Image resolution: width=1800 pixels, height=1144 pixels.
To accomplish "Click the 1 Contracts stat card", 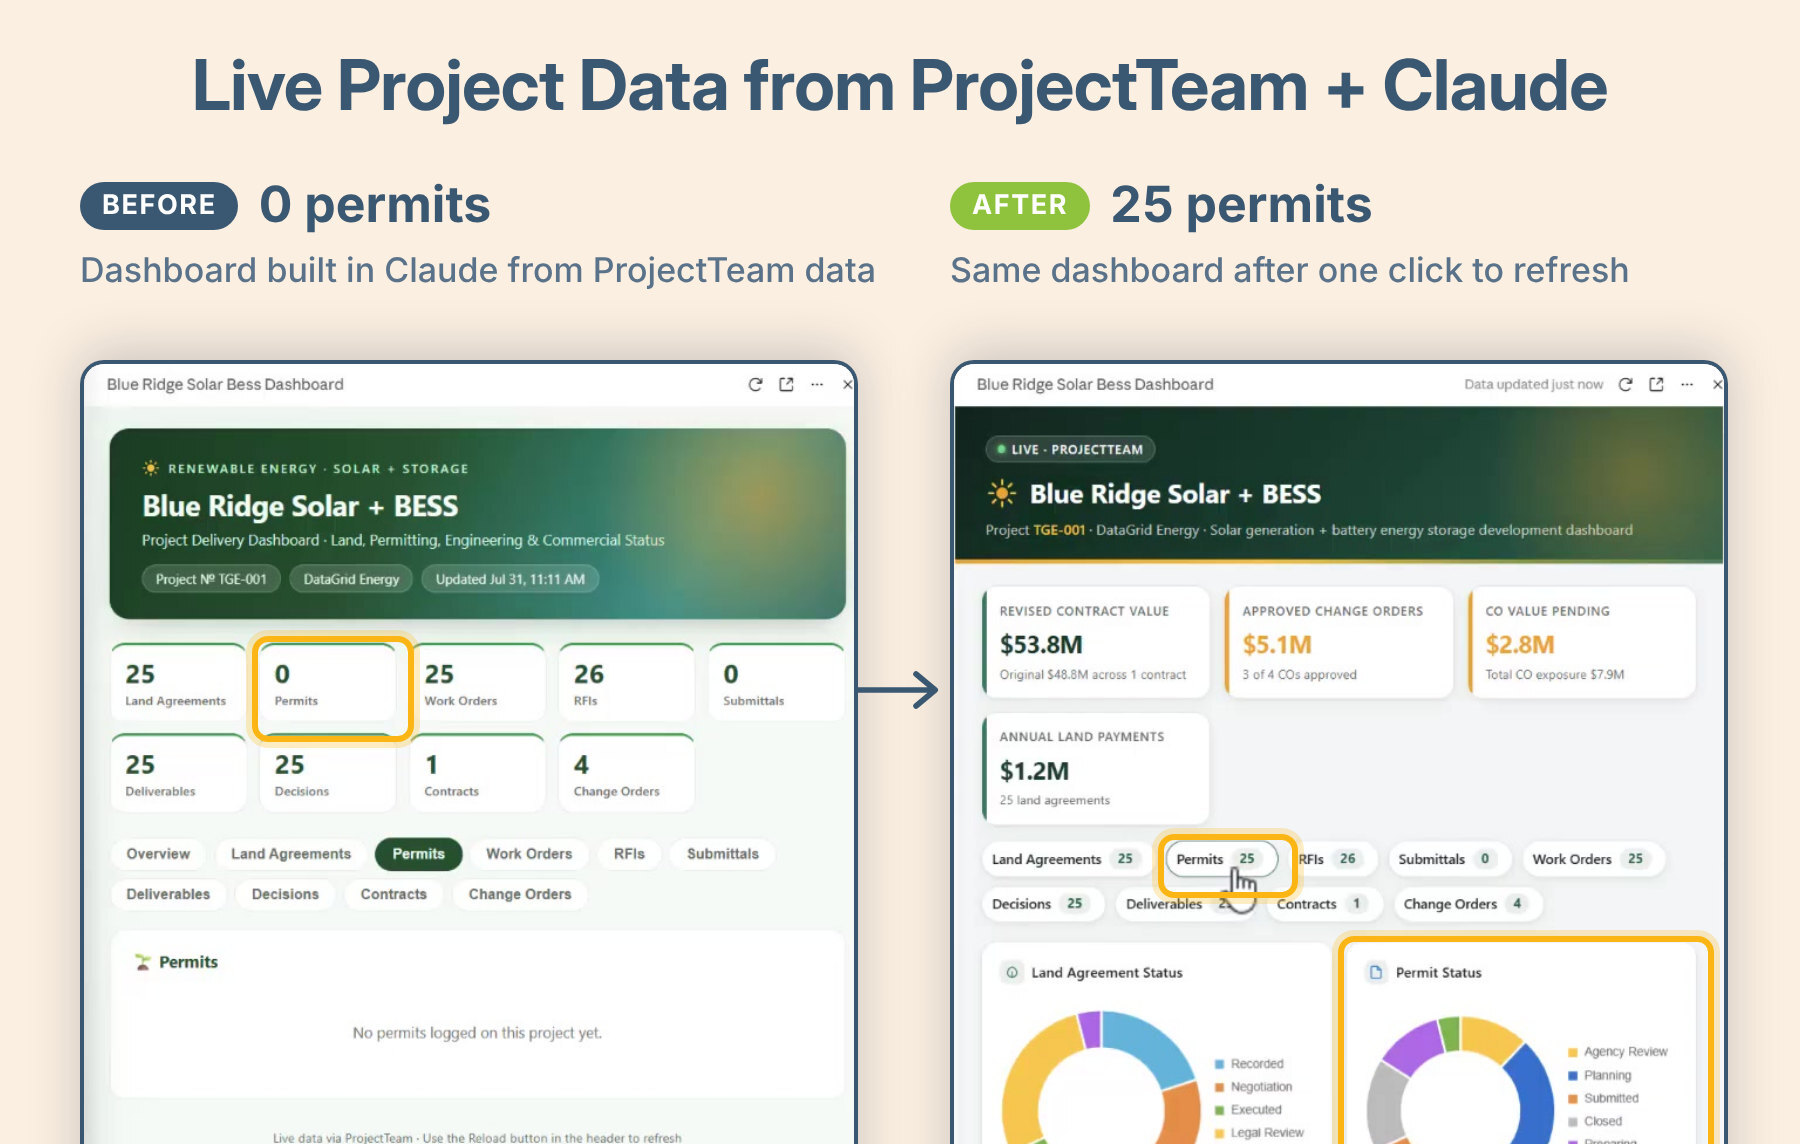I will coord(478,774).
